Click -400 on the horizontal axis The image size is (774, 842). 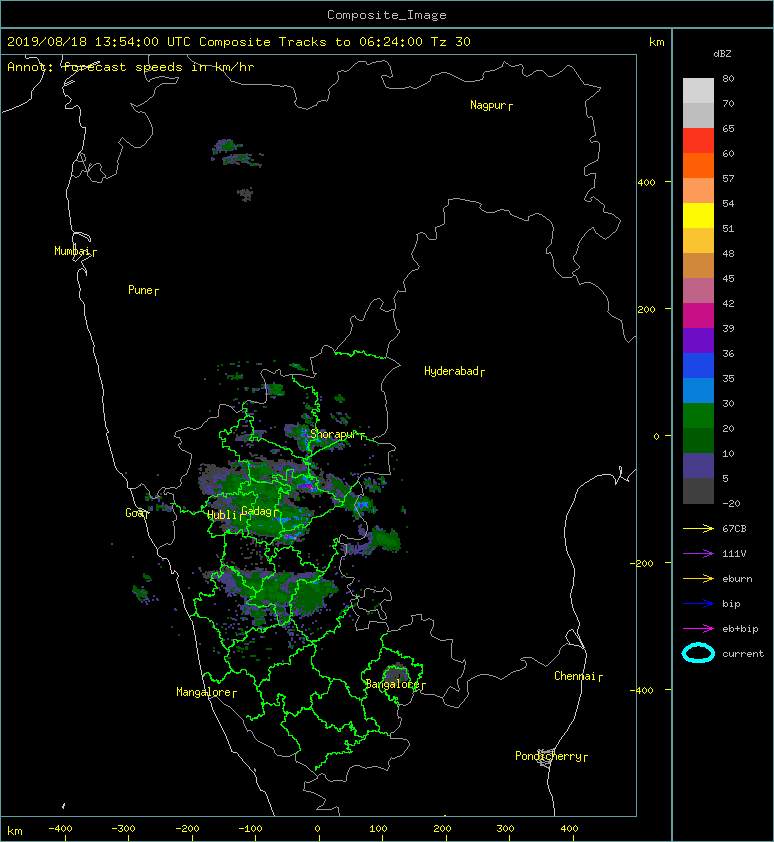pos(60,829)
